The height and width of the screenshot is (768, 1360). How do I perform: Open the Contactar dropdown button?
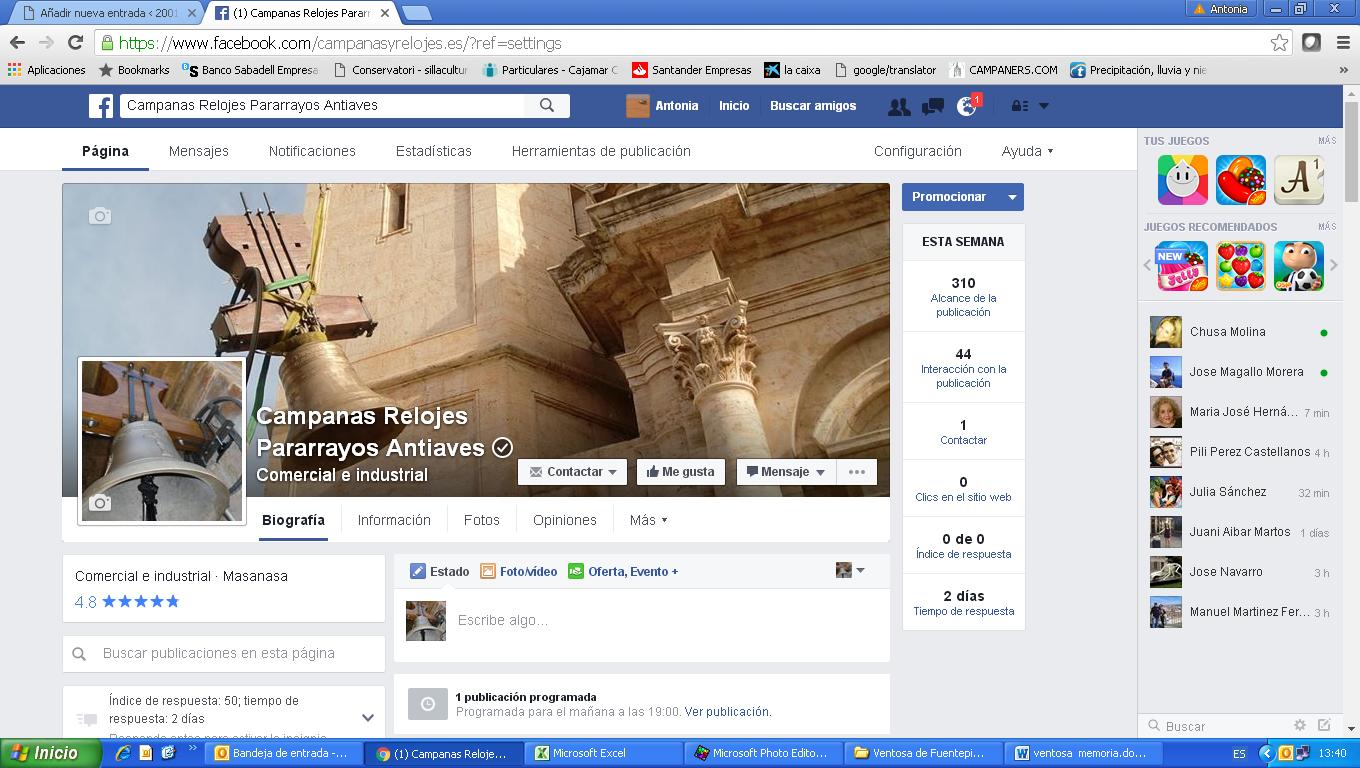(x=573, y=472)
